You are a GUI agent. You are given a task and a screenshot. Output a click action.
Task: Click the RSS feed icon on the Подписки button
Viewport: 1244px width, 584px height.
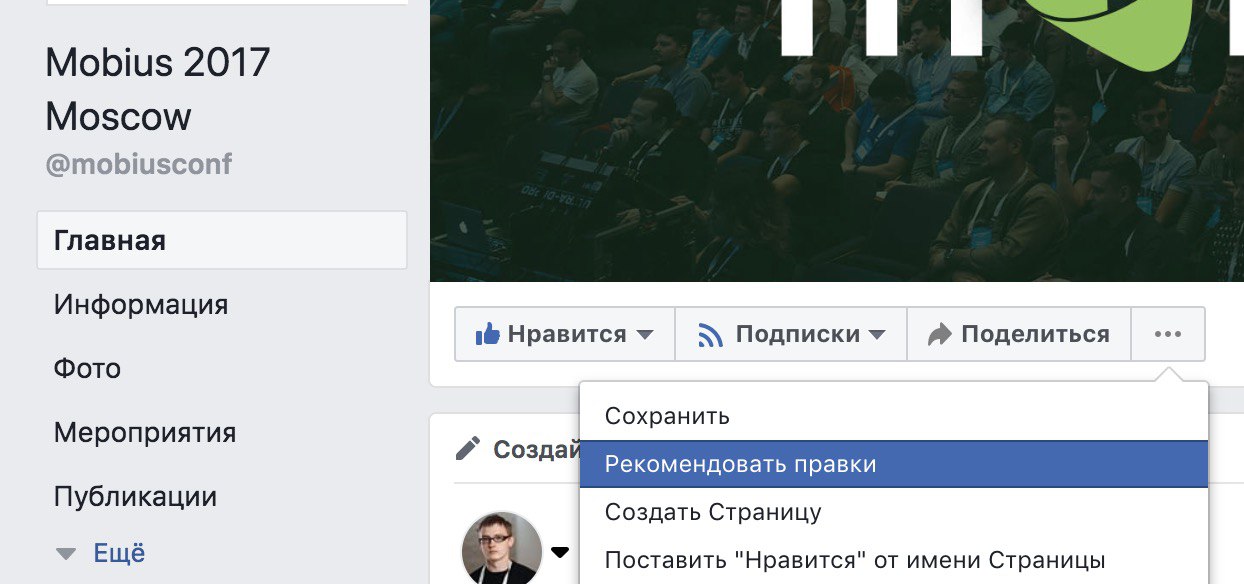point(710,334)
